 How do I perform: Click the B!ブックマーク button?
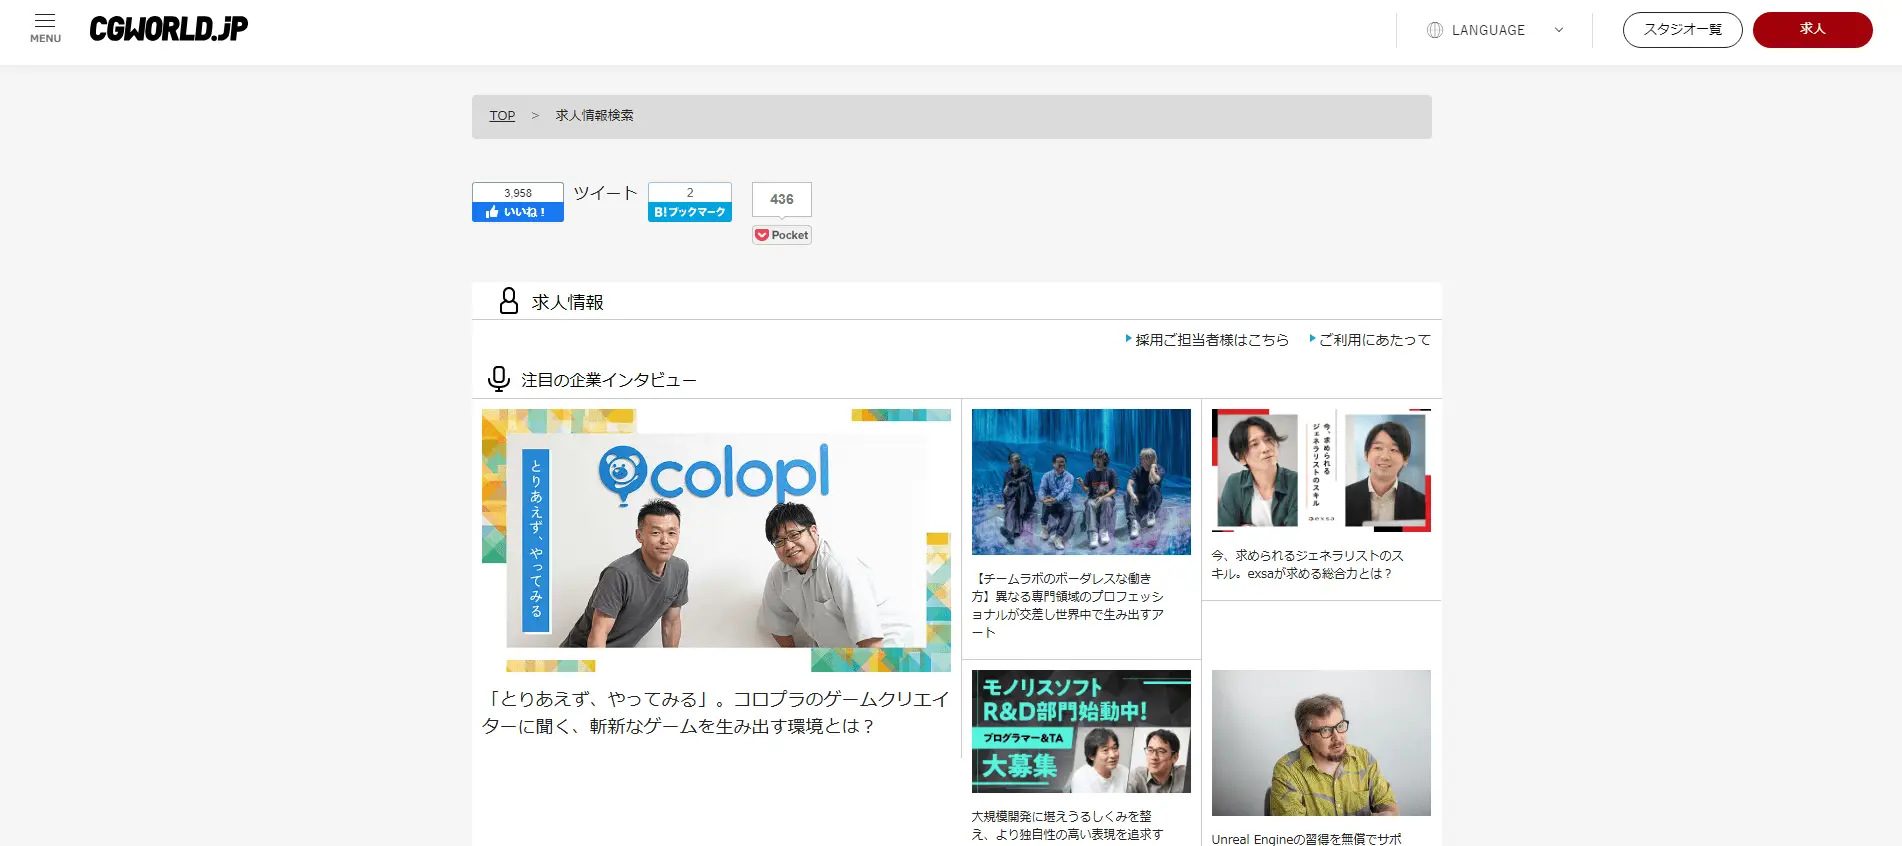pos(690,212)
